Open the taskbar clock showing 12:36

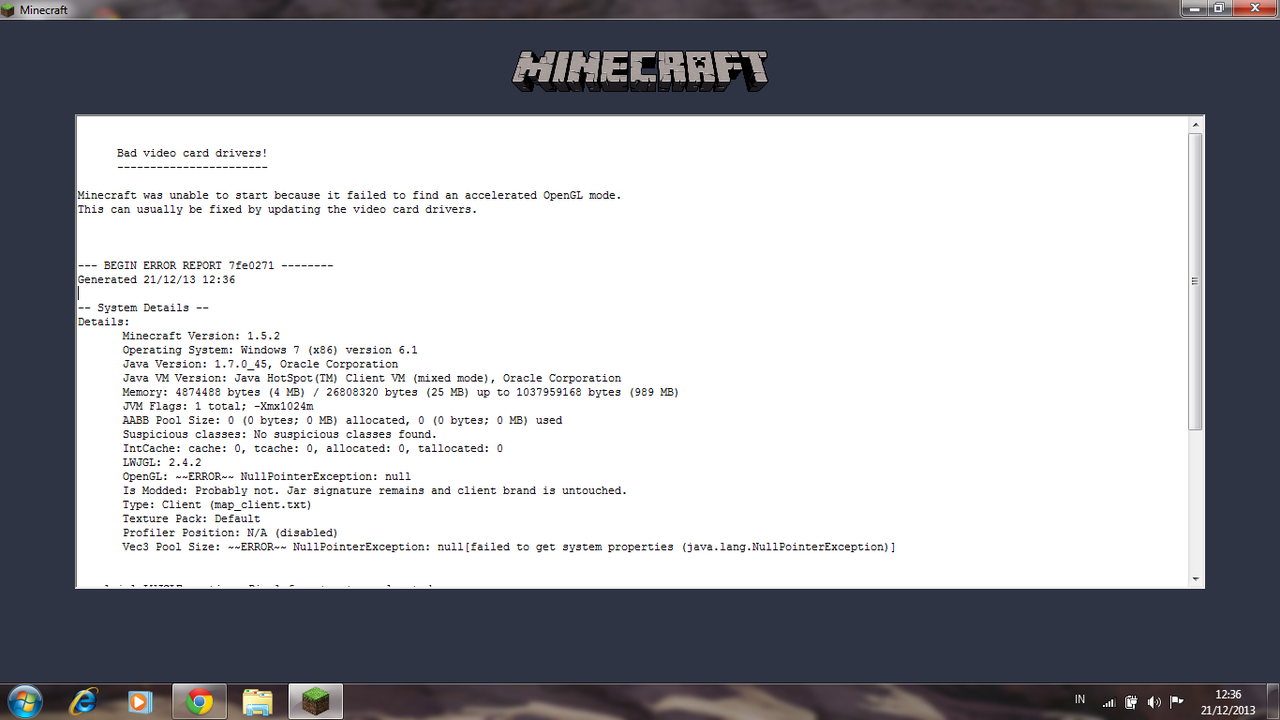tap(1227, 702)
